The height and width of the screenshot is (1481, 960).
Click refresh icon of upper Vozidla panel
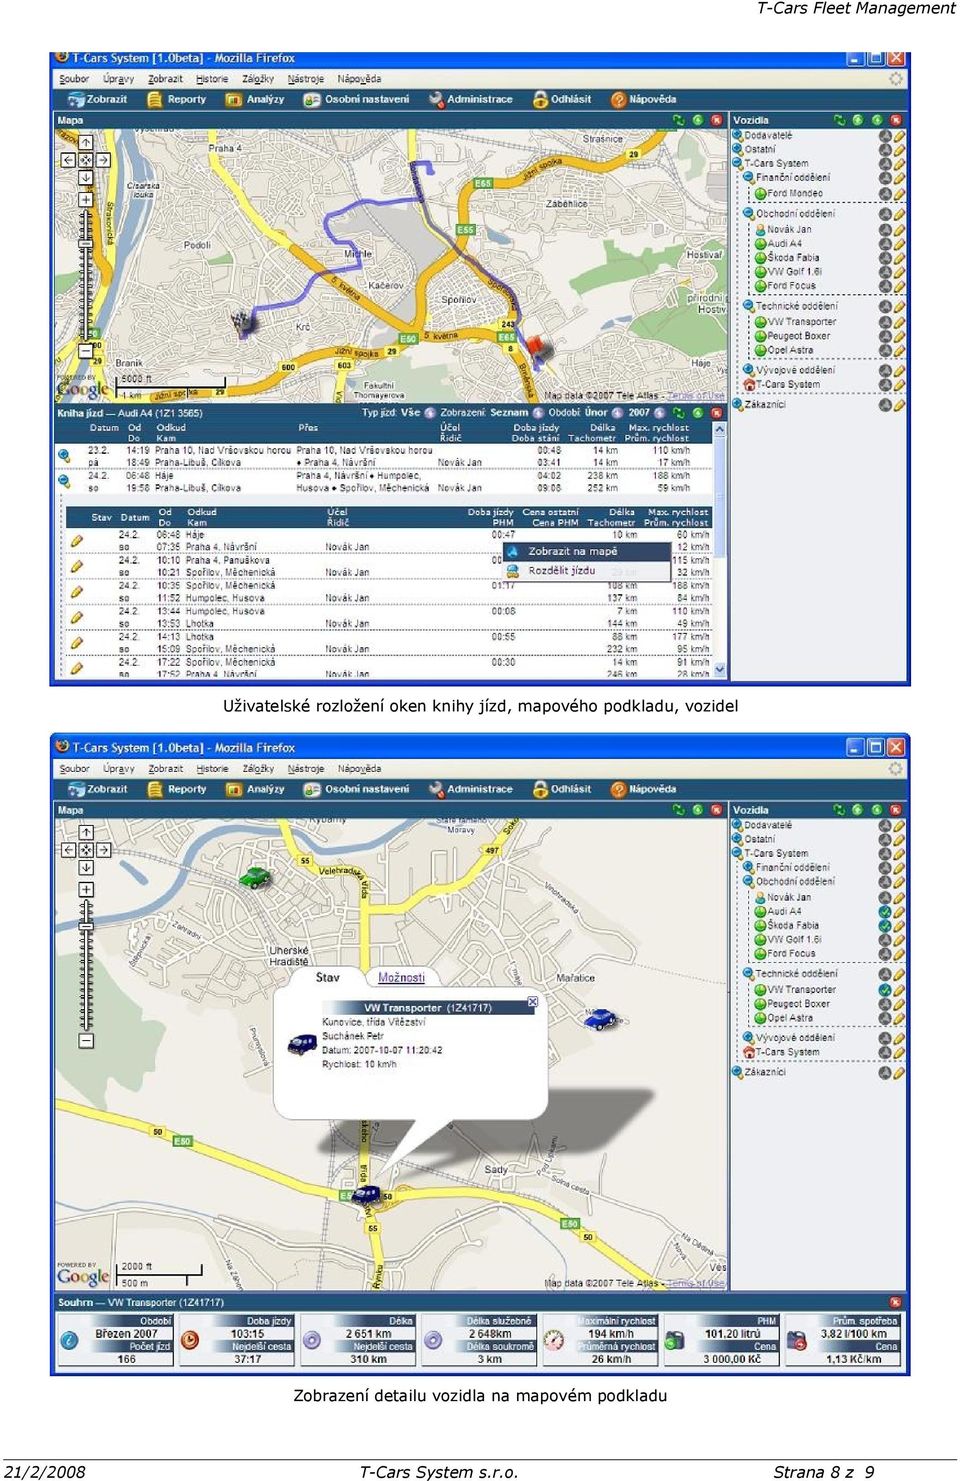click(838, 120)
